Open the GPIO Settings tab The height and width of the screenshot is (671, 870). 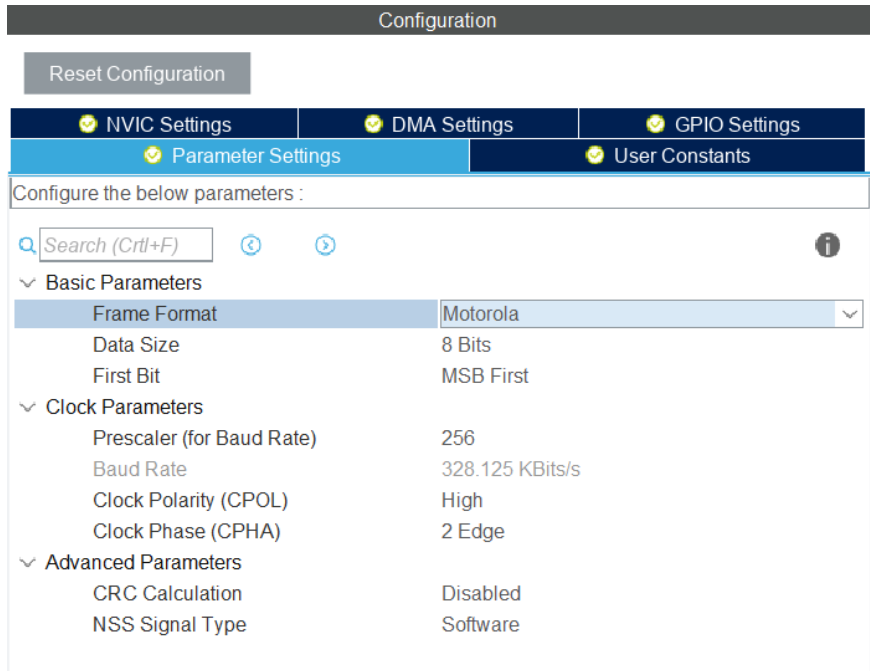coord(722,124)
